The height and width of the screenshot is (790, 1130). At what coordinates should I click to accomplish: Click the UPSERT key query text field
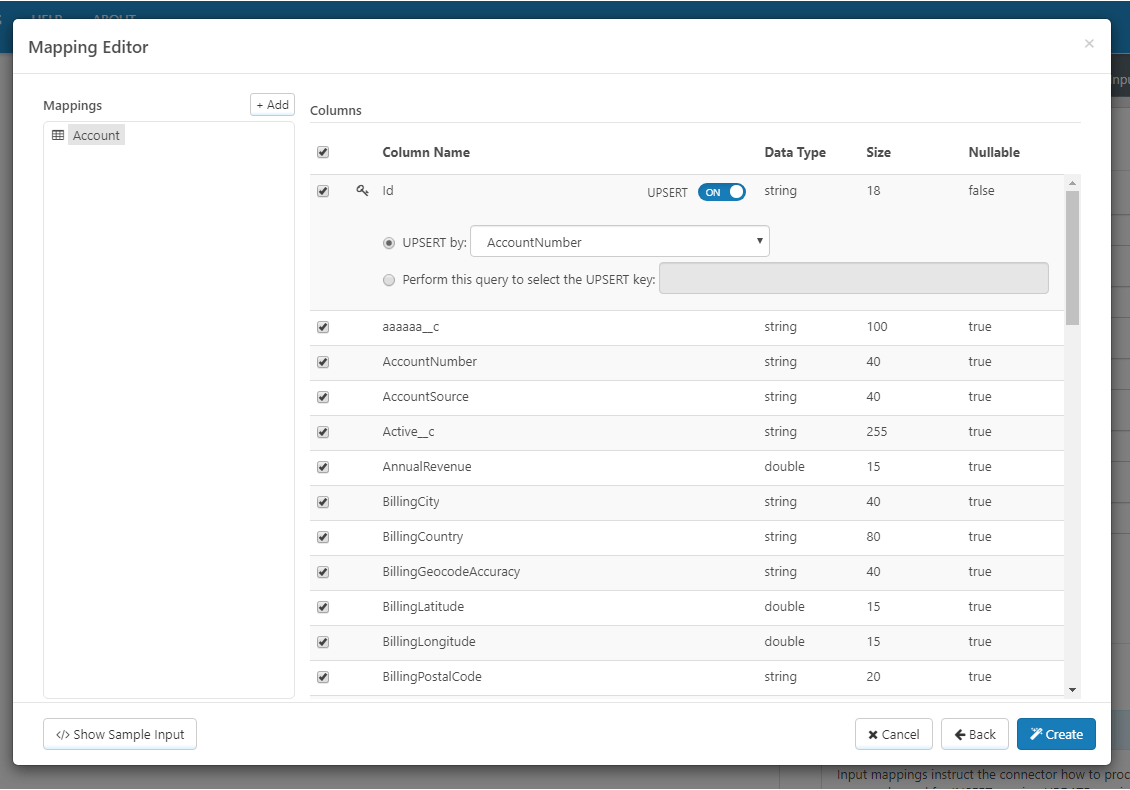[853, 279]
